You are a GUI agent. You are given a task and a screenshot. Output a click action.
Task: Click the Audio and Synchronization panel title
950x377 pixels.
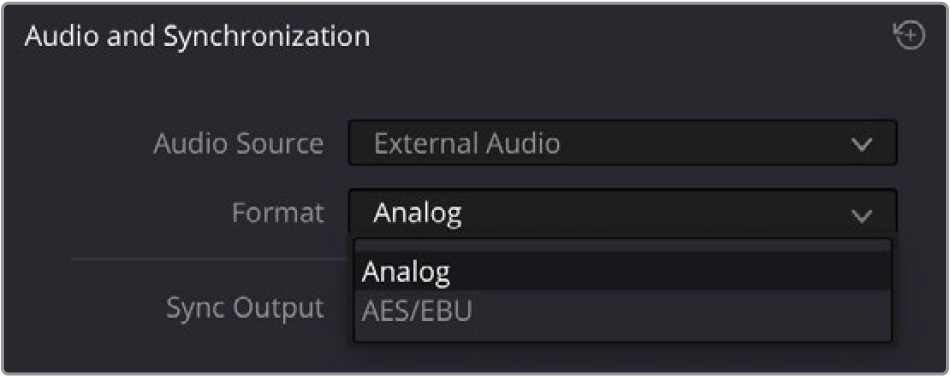197,37
